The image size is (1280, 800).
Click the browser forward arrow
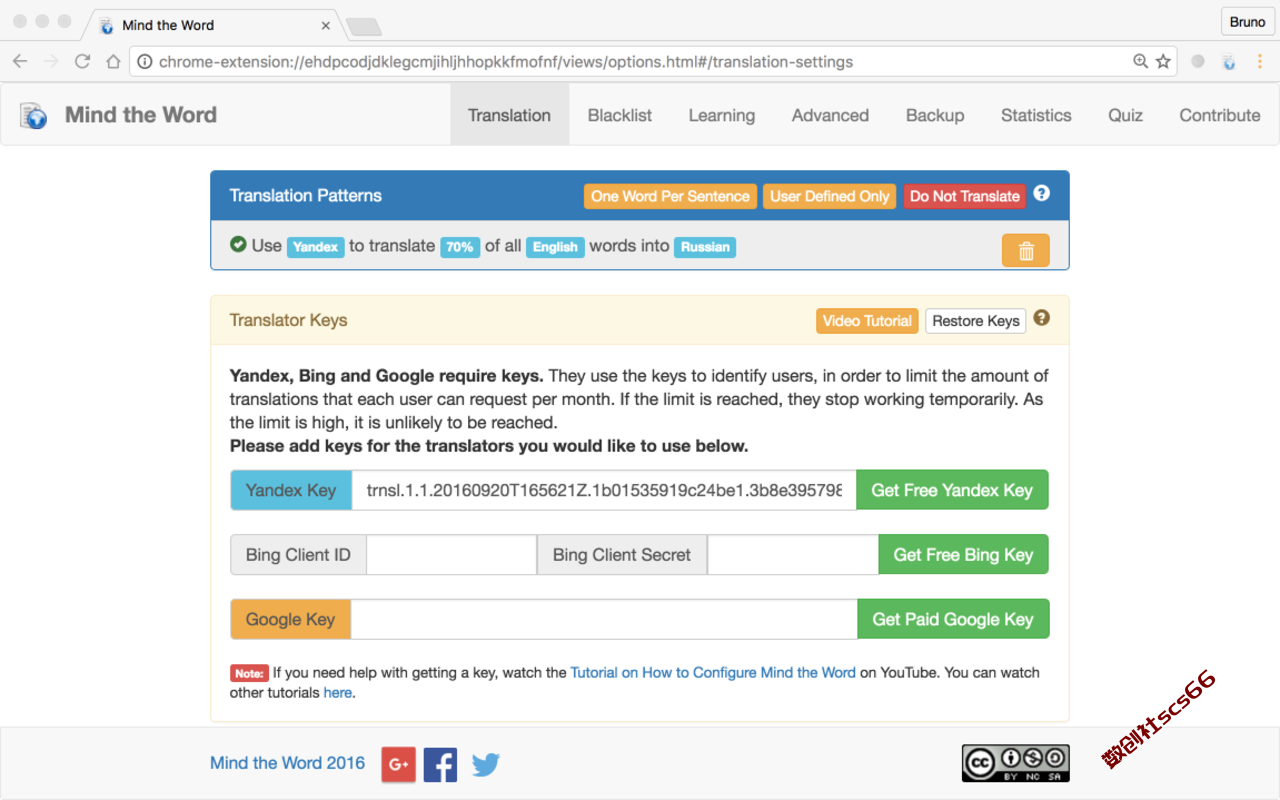[x=51, y=62]
